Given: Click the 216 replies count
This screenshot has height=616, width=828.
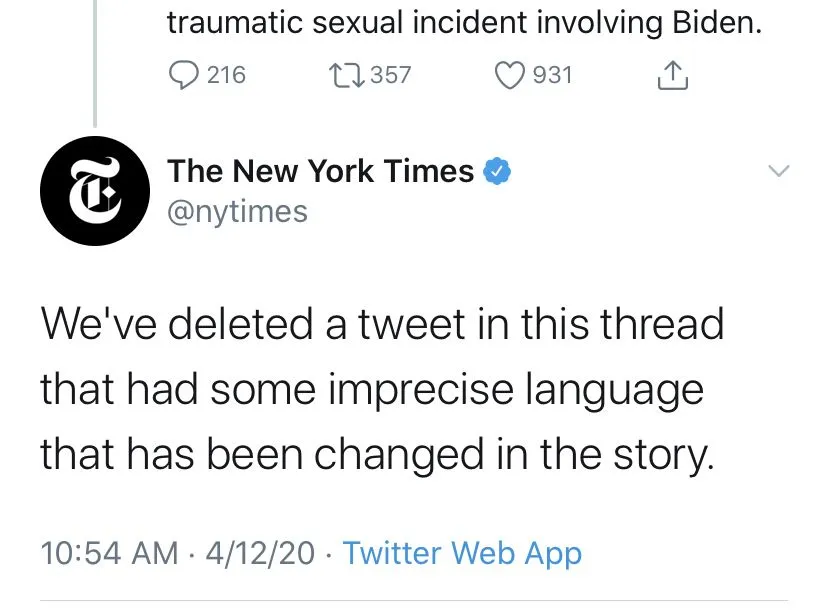Looking at the screenshot, I should (225, 75).
